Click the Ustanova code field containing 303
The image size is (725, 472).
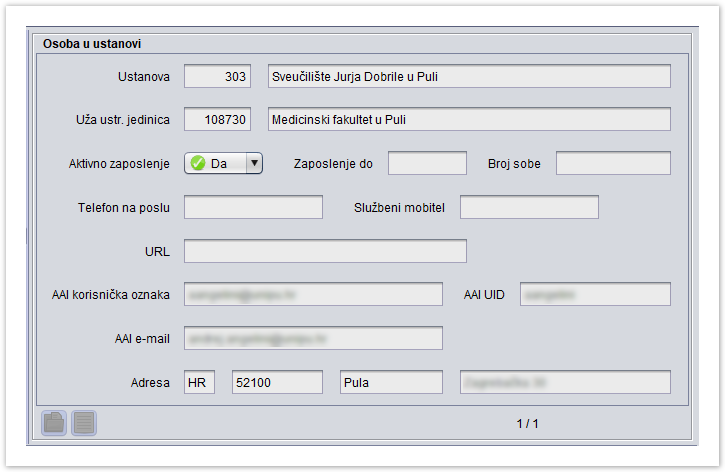tap(217, 77)
